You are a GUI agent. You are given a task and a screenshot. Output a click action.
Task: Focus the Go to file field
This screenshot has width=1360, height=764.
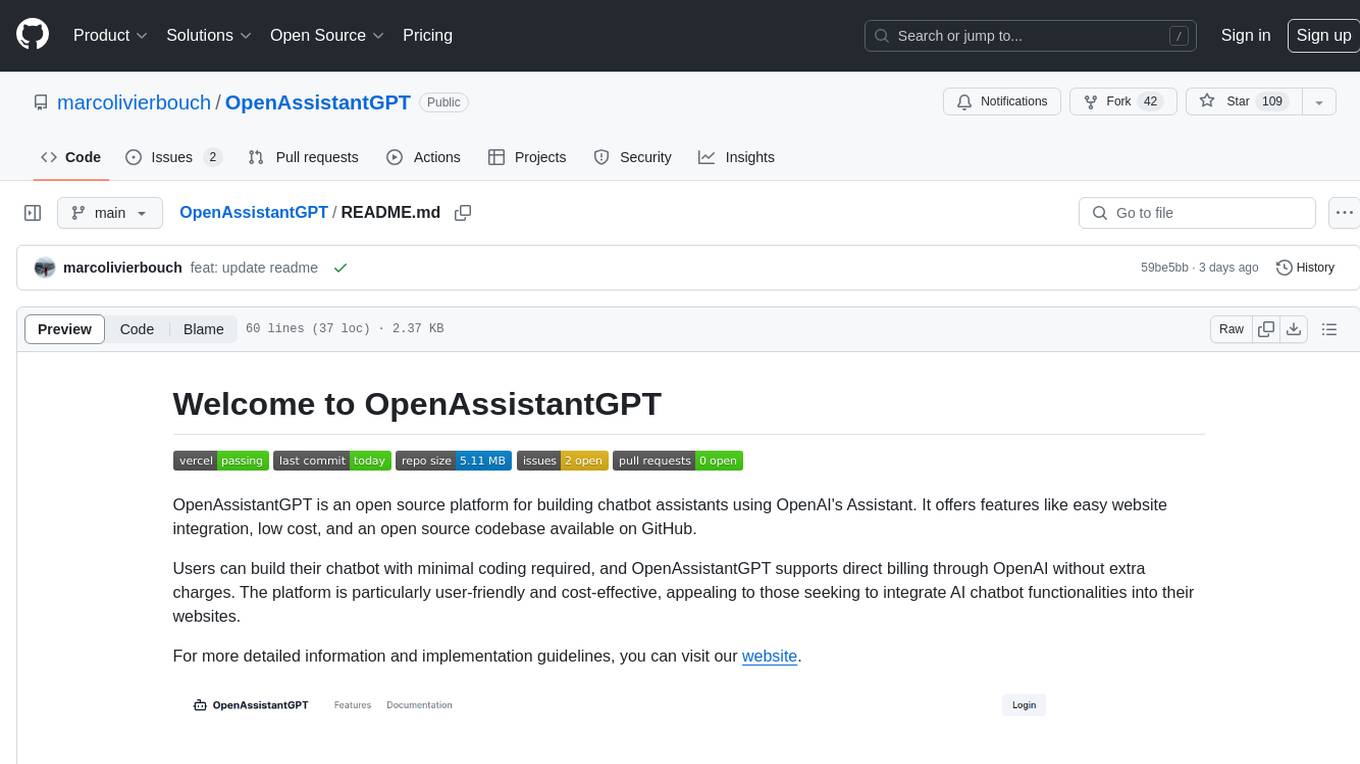click(x=1197, y=213)
